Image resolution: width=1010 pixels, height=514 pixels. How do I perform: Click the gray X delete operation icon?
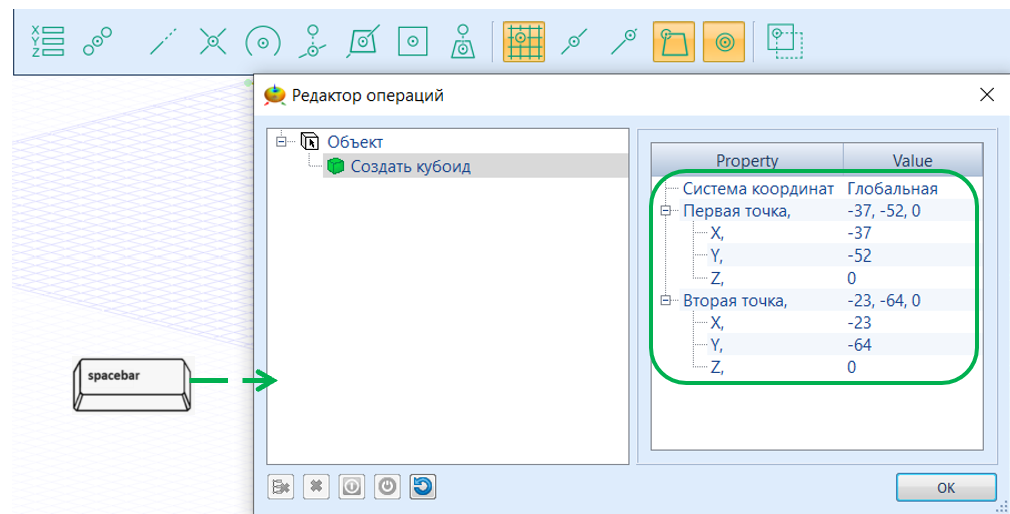click(315, 486)
